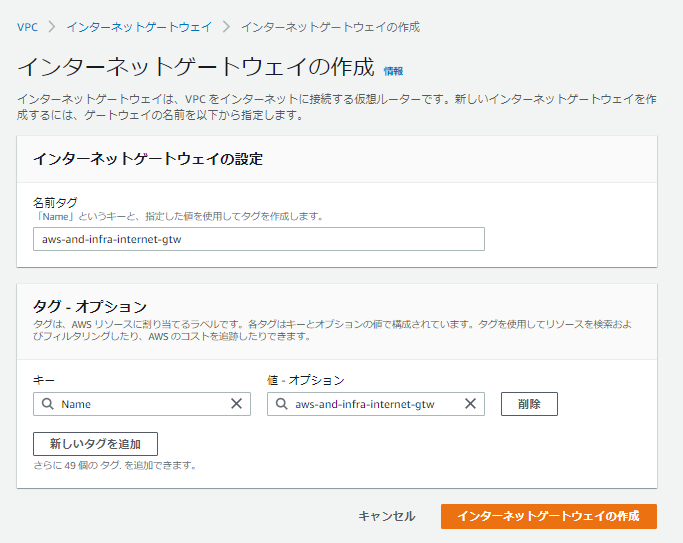Viewport: 683px width, 543px height.
Task: Cancel with the キャンセル button
Action: coord(387,516)
